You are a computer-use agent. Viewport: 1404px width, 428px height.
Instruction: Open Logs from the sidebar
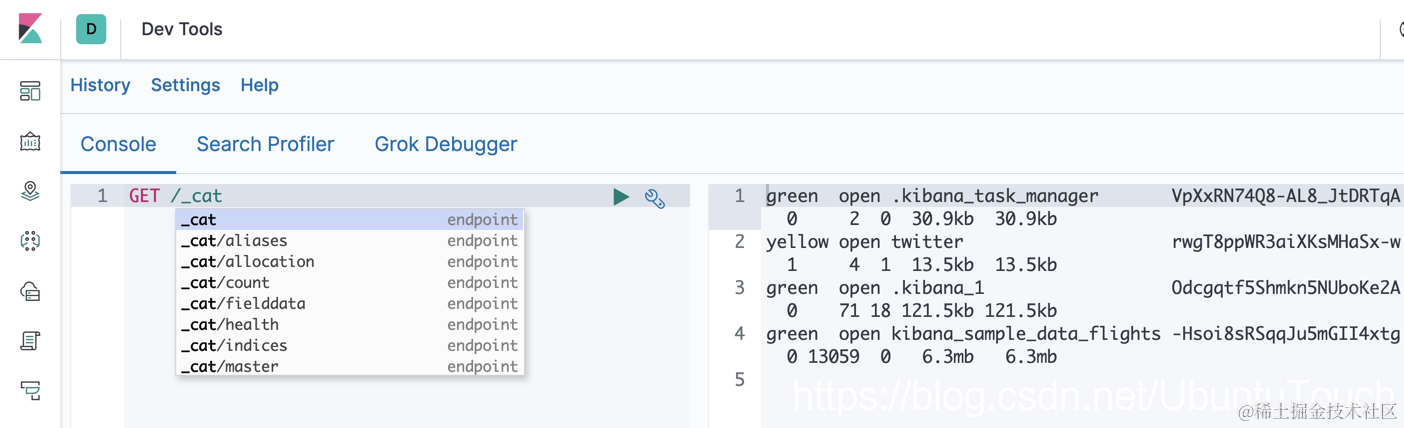click(30, 341)
